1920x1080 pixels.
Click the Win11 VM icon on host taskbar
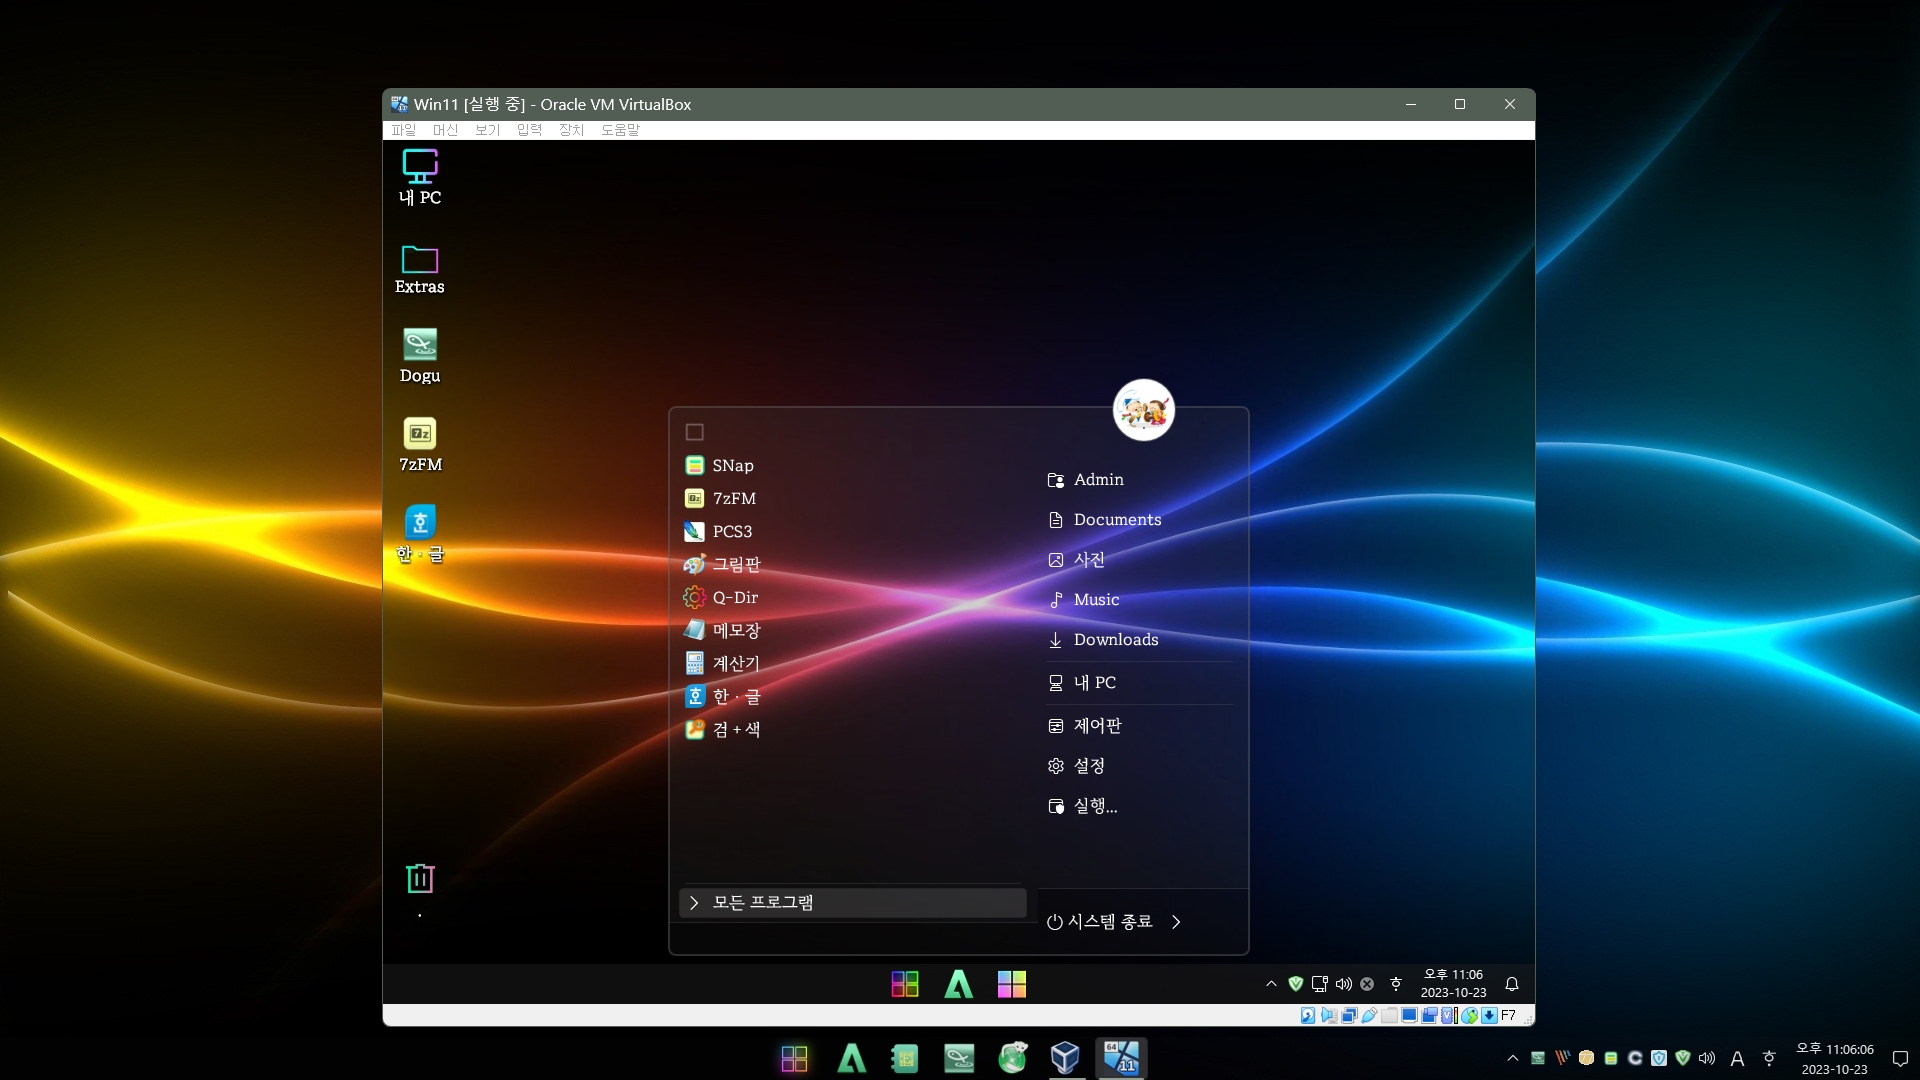(x=1120, y=1058)
